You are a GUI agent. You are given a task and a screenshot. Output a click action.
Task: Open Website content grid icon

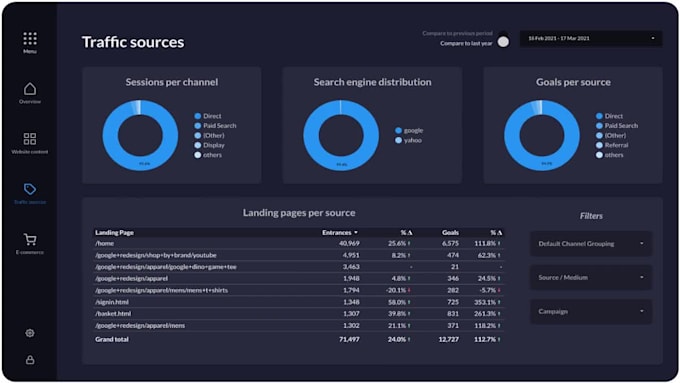point(30,139)
